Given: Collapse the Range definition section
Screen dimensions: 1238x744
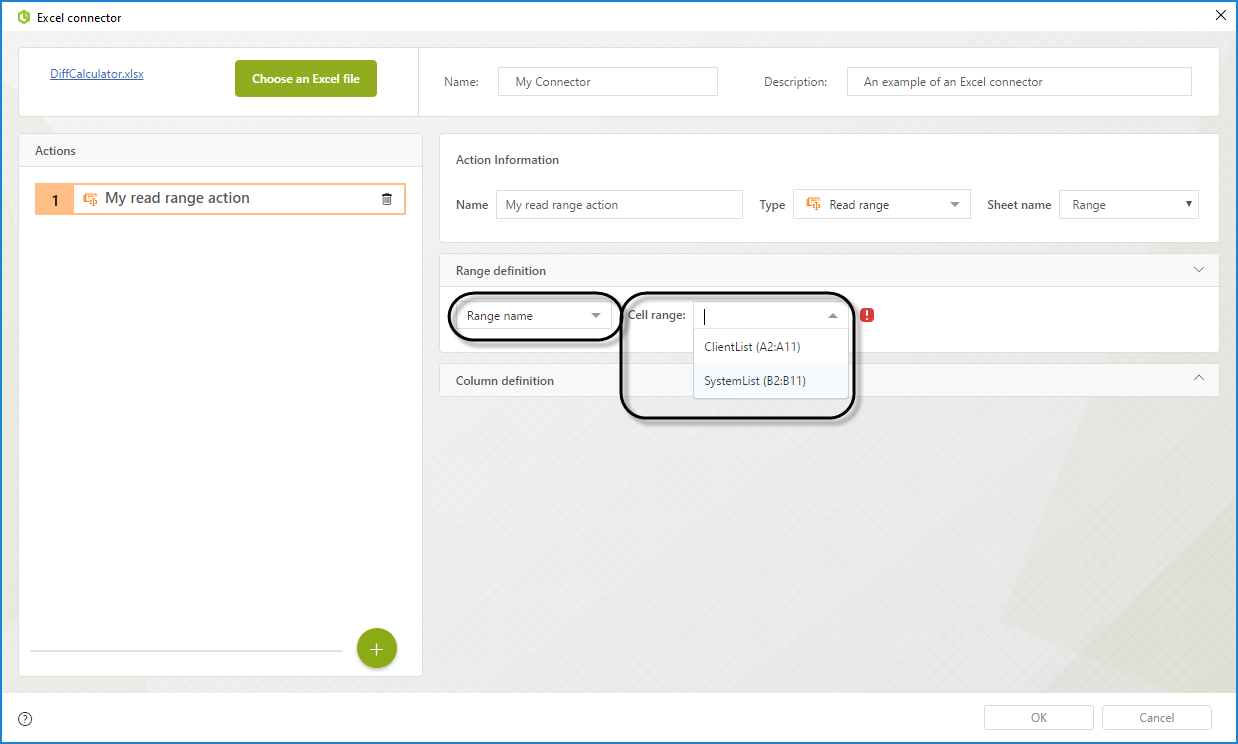Looking at the screenshot, I should (x=1199, y=270).
